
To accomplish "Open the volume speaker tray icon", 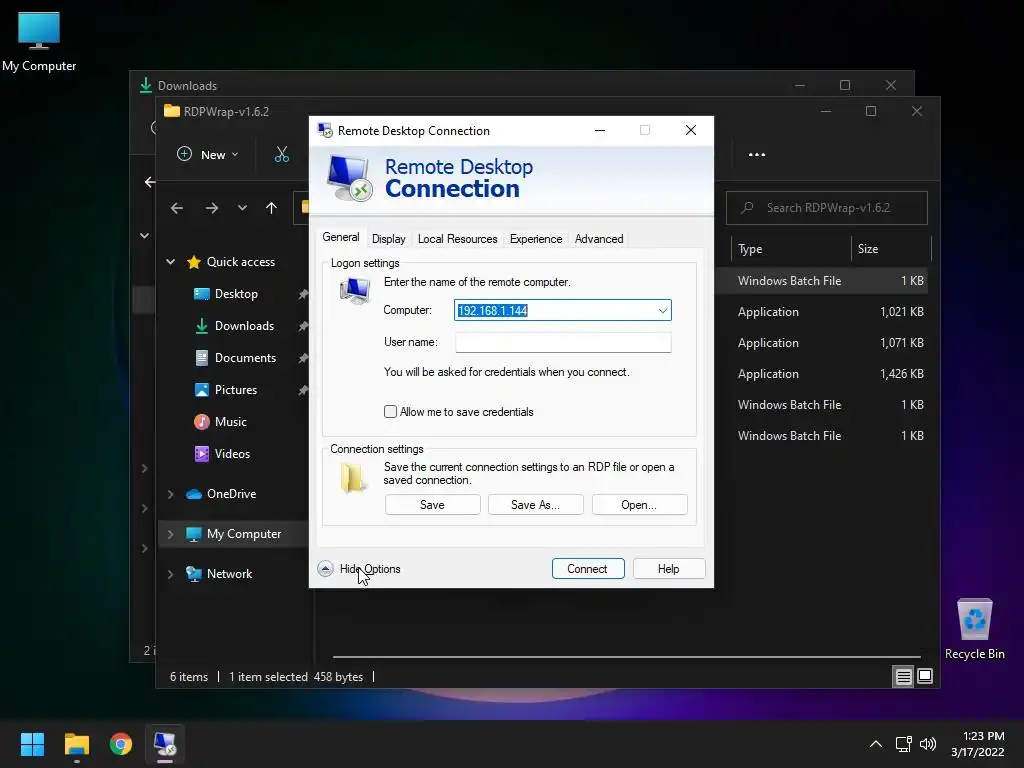I will point(927,744).
